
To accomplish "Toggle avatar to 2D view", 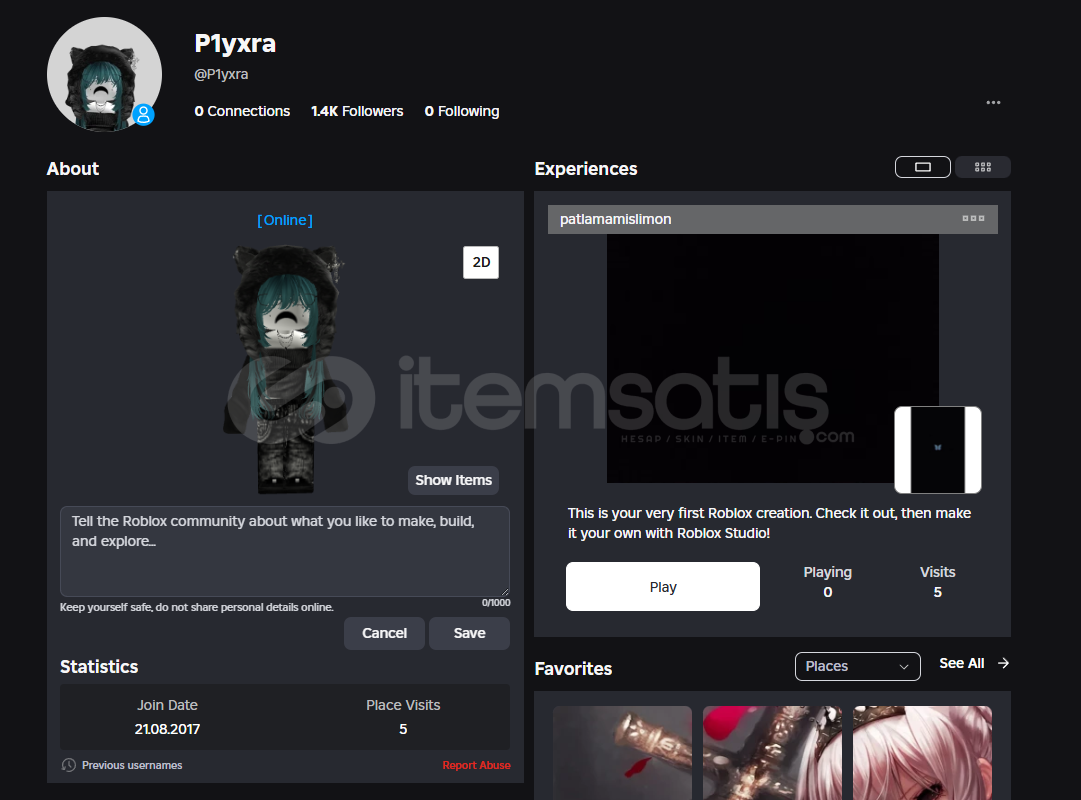I will tap(481, 262).
